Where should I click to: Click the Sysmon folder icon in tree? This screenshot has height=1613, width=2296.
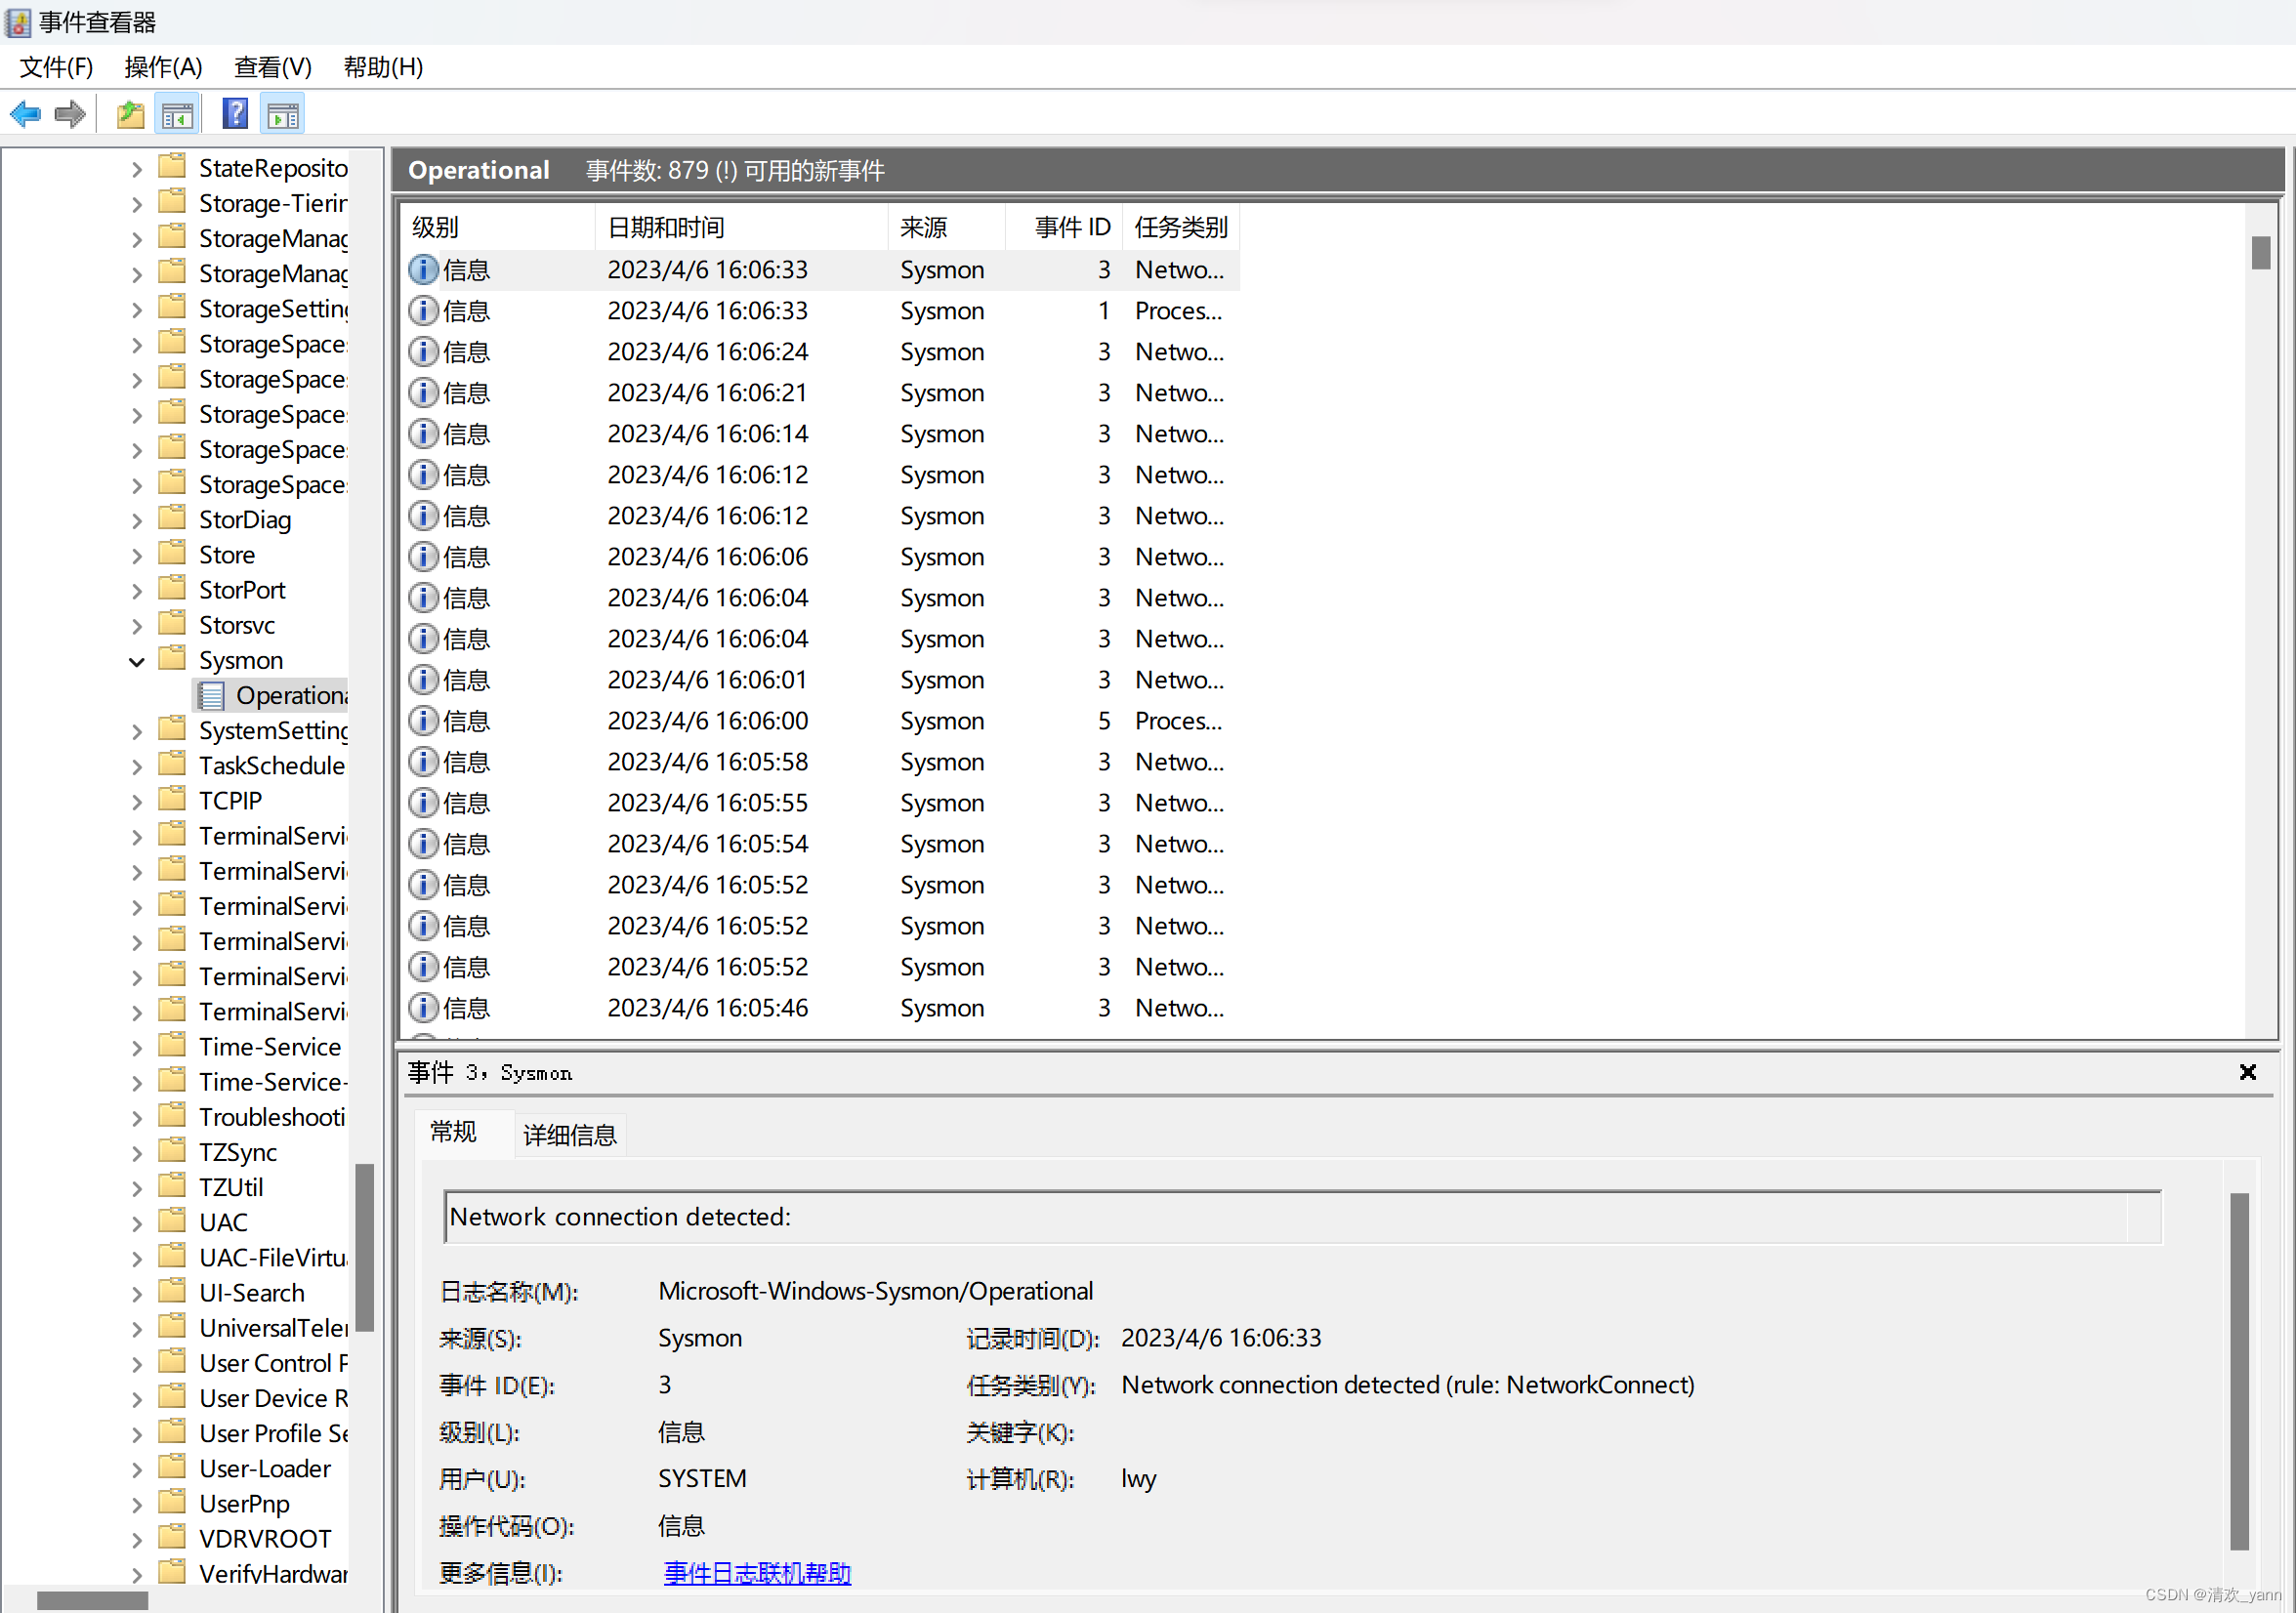(173, 658)
